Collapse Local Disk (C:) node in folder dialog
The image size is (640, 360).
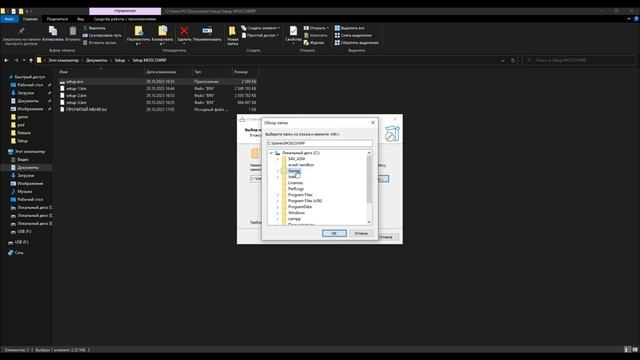pos(271,153)
